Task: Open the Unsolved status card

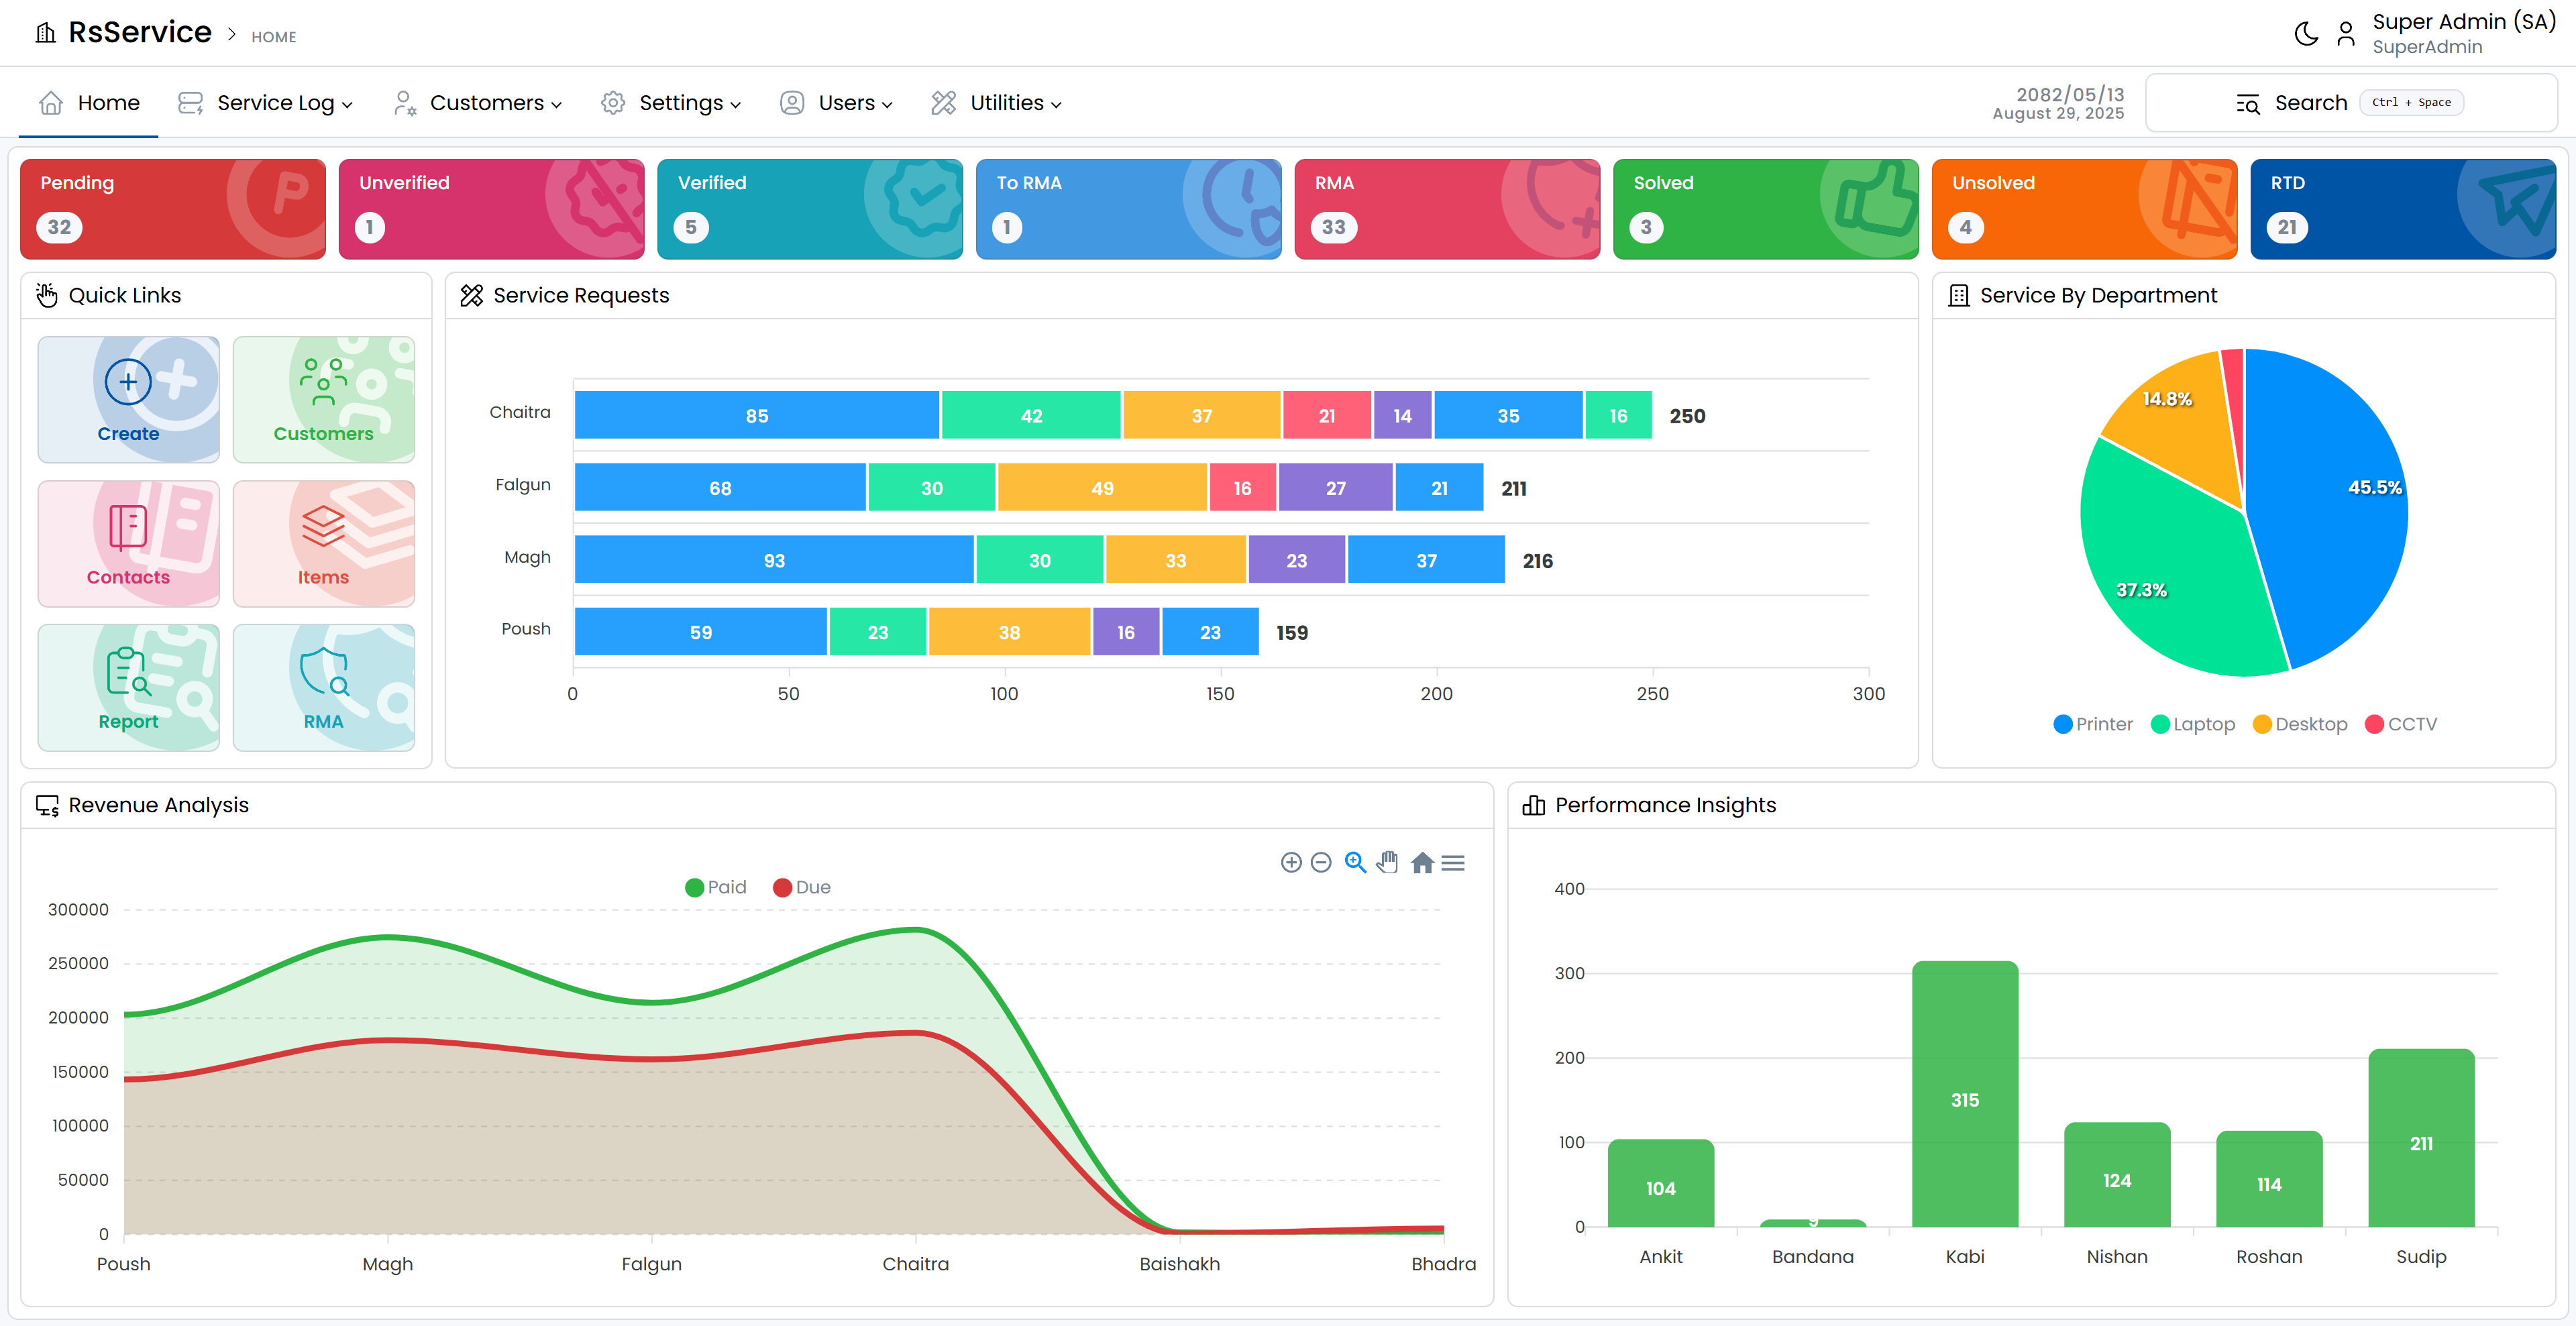Action: [x=2084, y=209]
